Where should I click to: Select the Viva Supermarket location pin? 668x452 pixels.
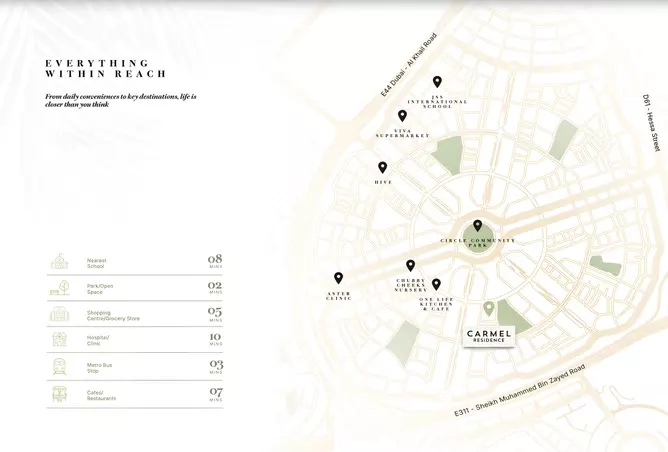point(402,116)
